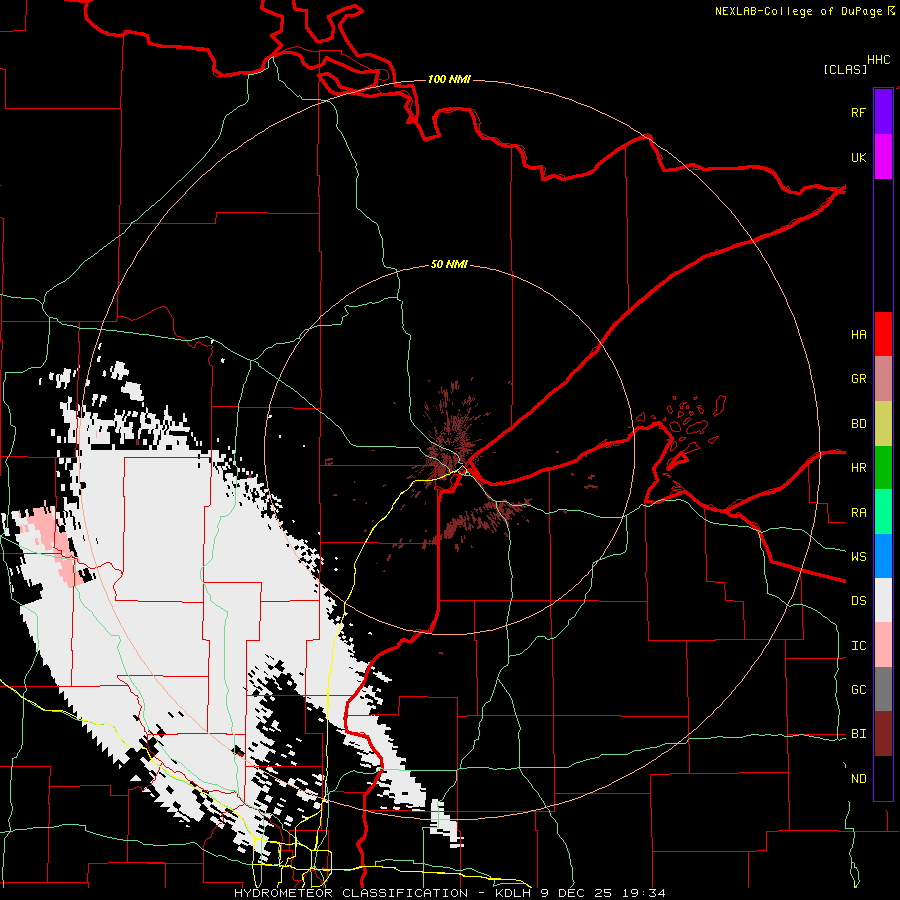Click the HR legend label
The width and height of the screenshot is (900, 900).
[x=858, y=468]
